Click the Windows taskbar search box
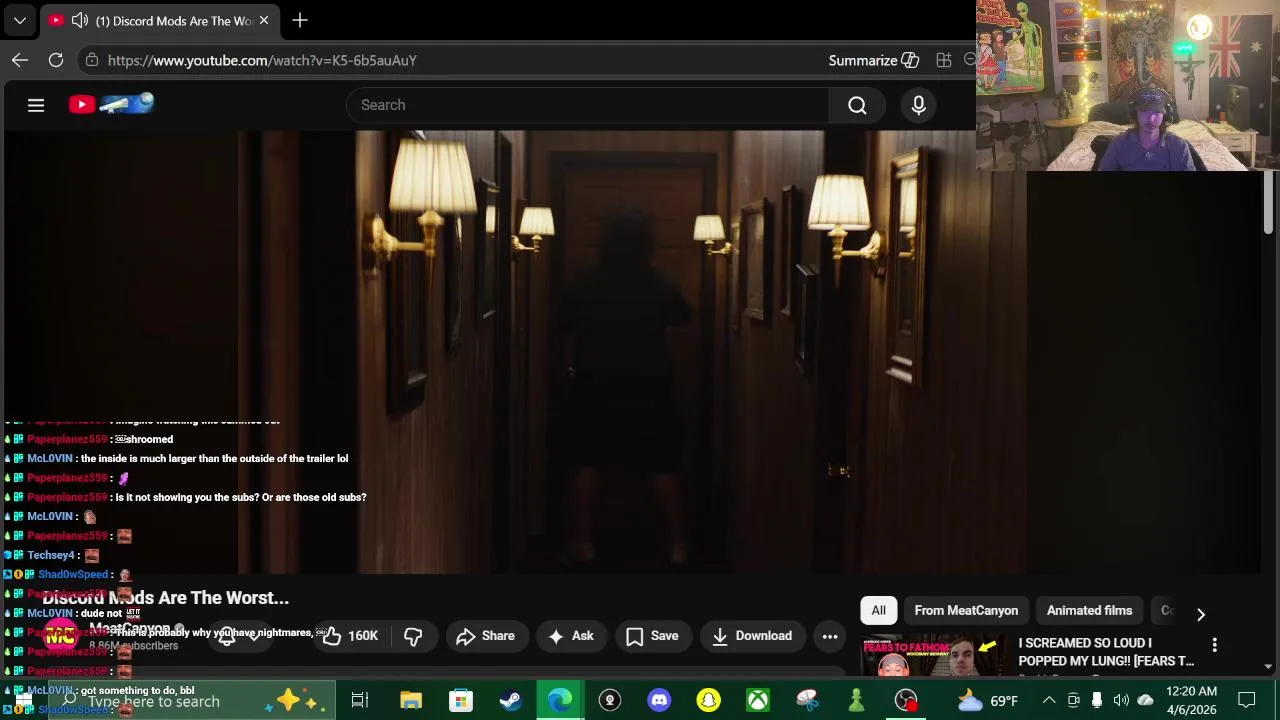This screenshot has width=1280, height=720. pyautogui.click(x=190, y=701)
